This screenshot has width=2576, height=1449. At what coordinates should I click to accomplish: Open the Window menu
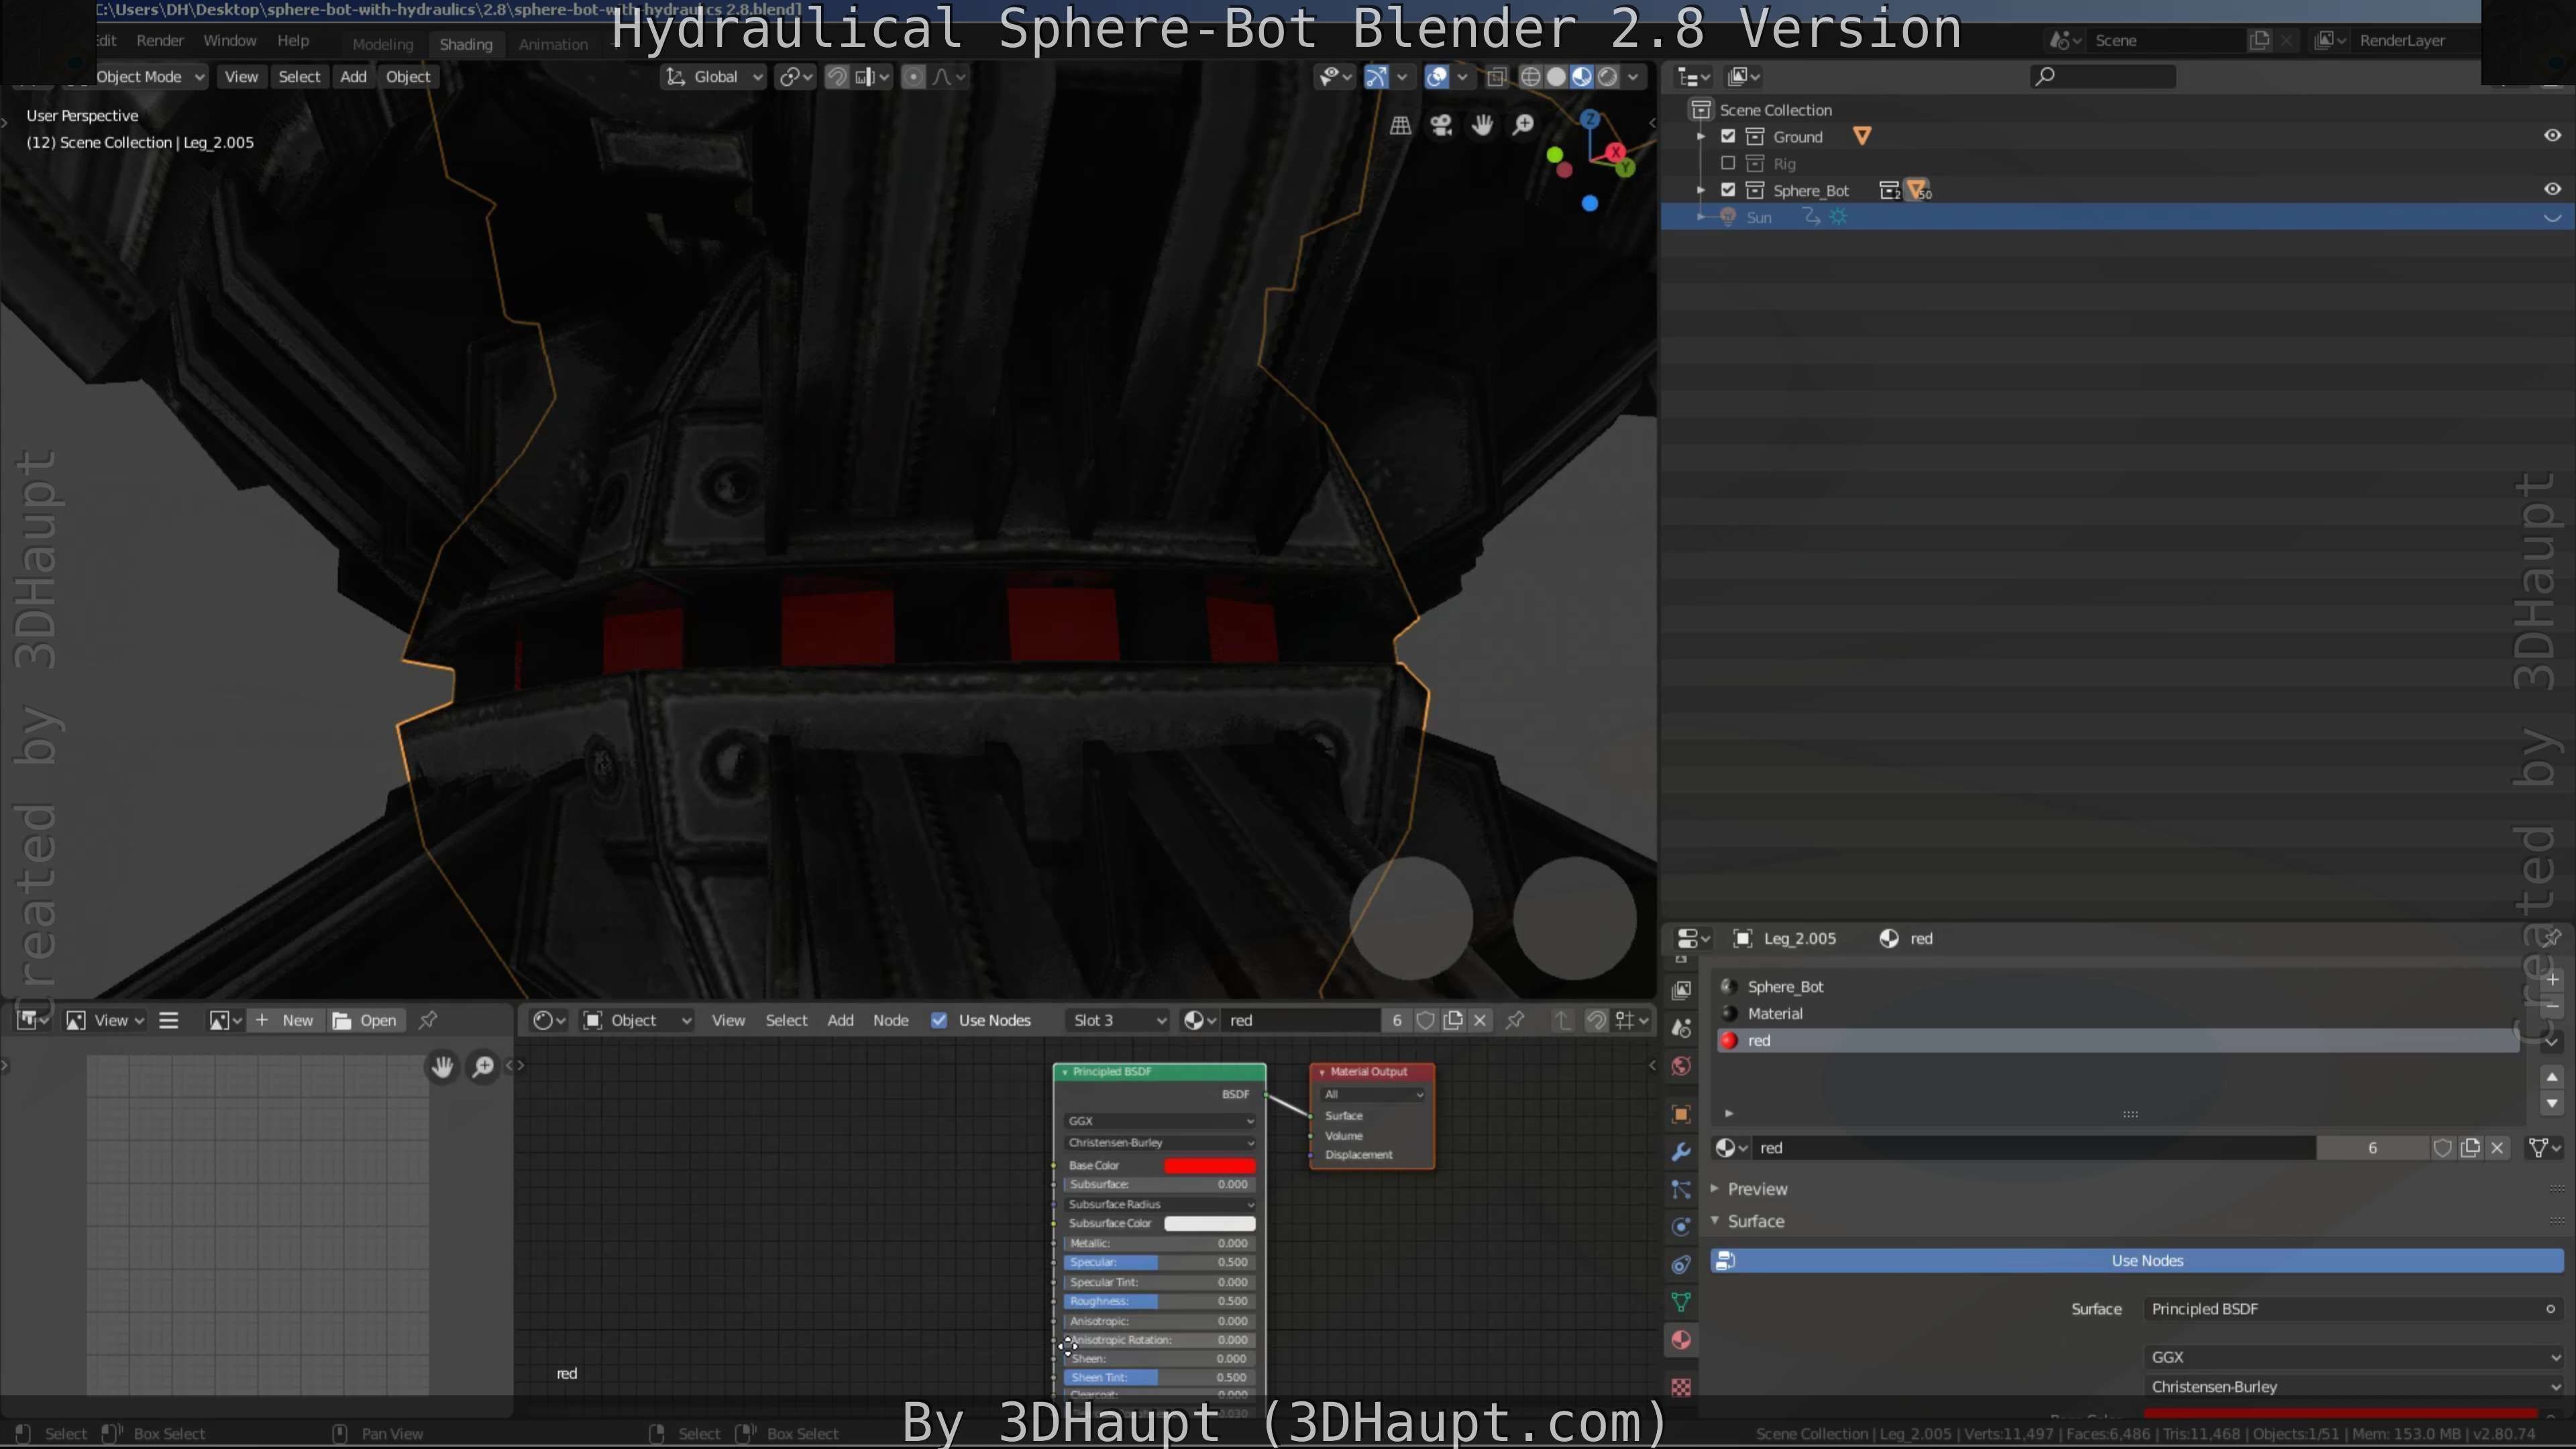tap(230, 41)
